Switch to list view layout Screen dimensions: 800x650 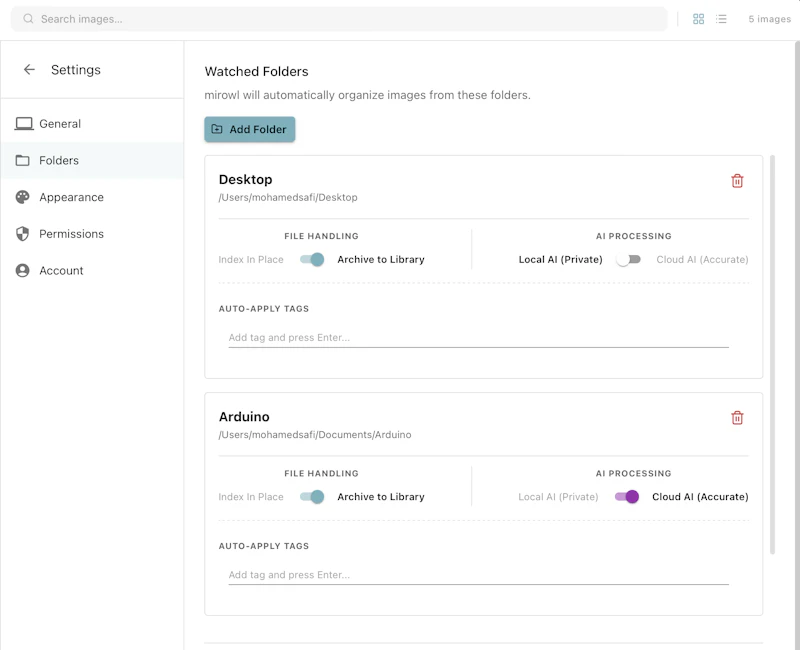tap(720, 19)
